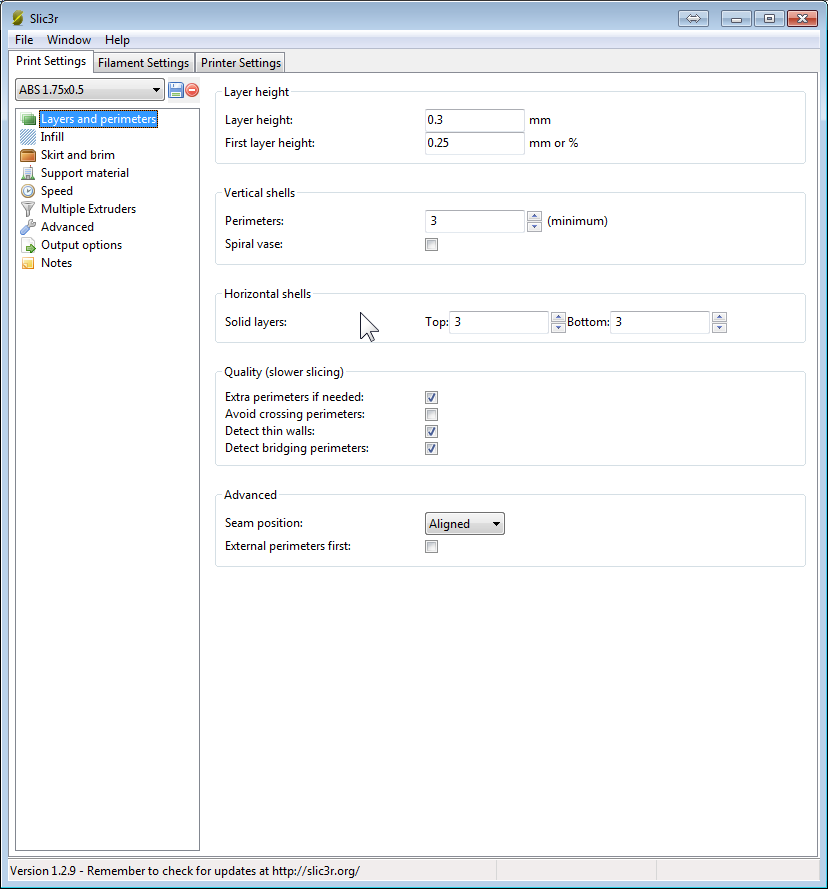Close the Slic3r window
This screenshot has height=889, width=828.
pyautogui.click(x=802, y=19)
